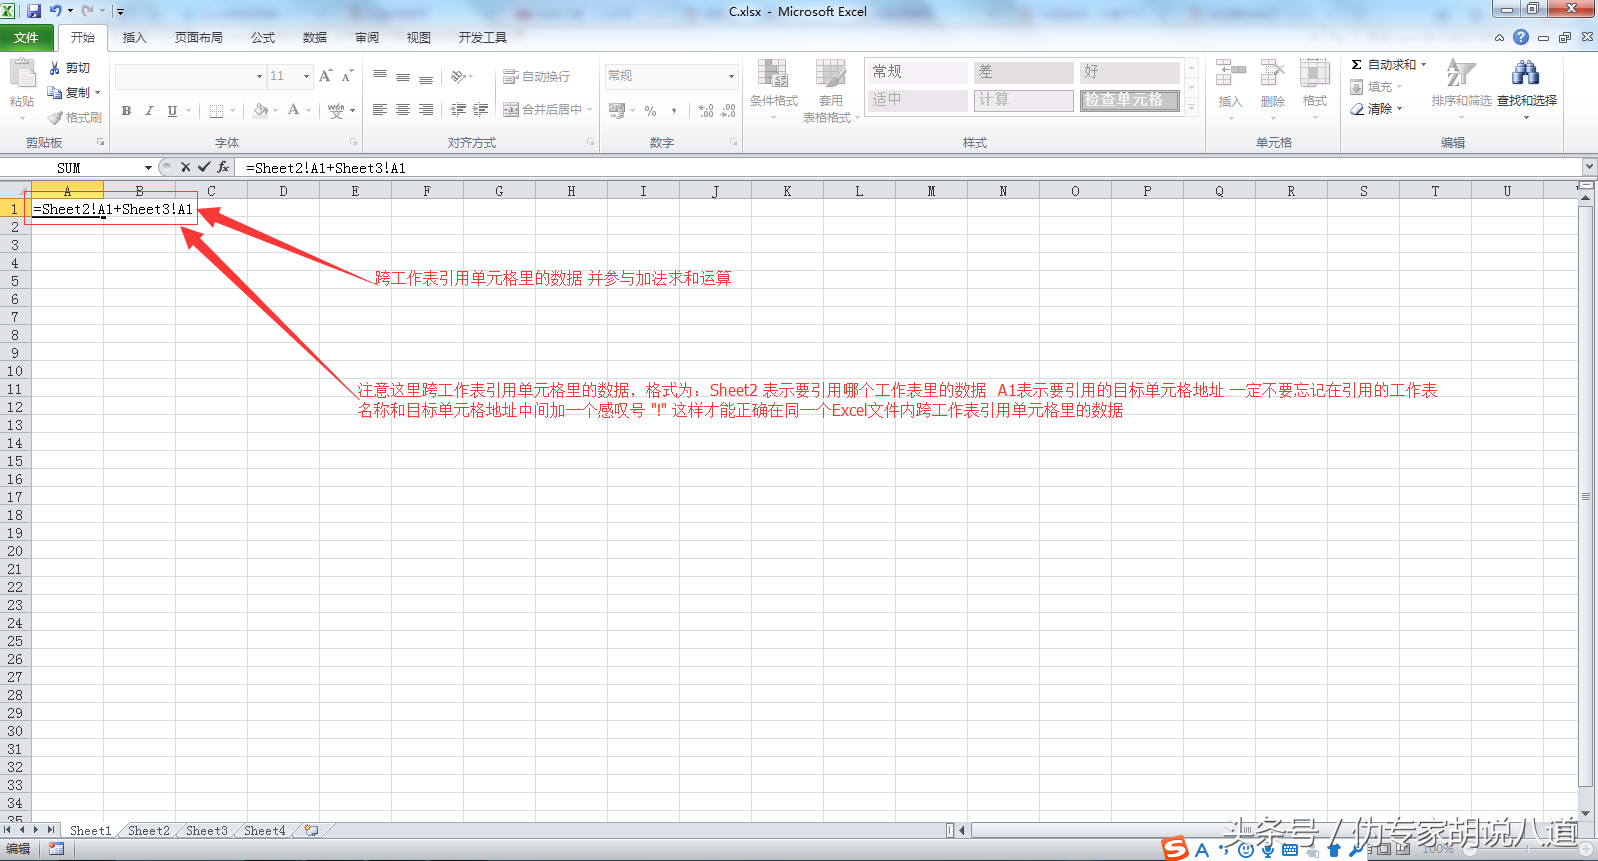
Task: Click the accounting number format icon
Action: 617,110
